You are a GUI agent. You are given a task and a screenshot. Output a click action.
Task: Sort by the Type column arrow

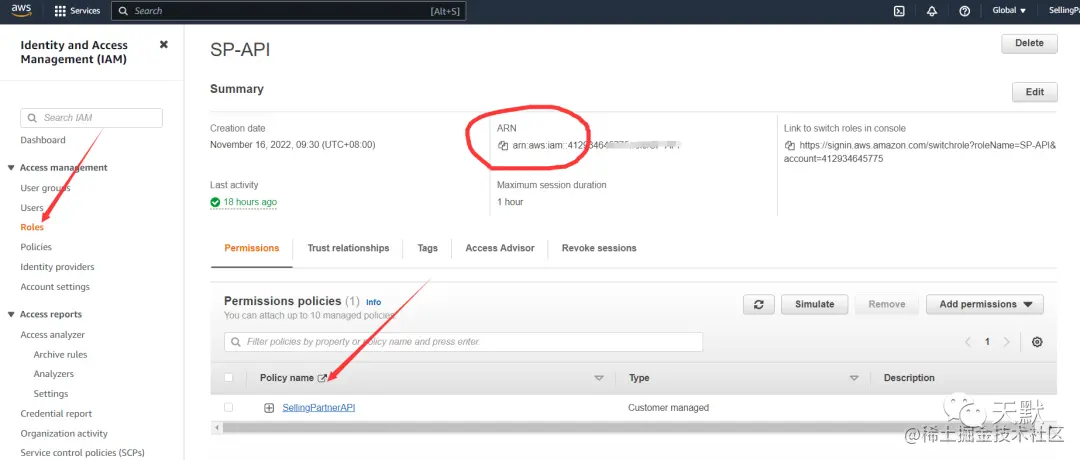click(x=854, y=378)
